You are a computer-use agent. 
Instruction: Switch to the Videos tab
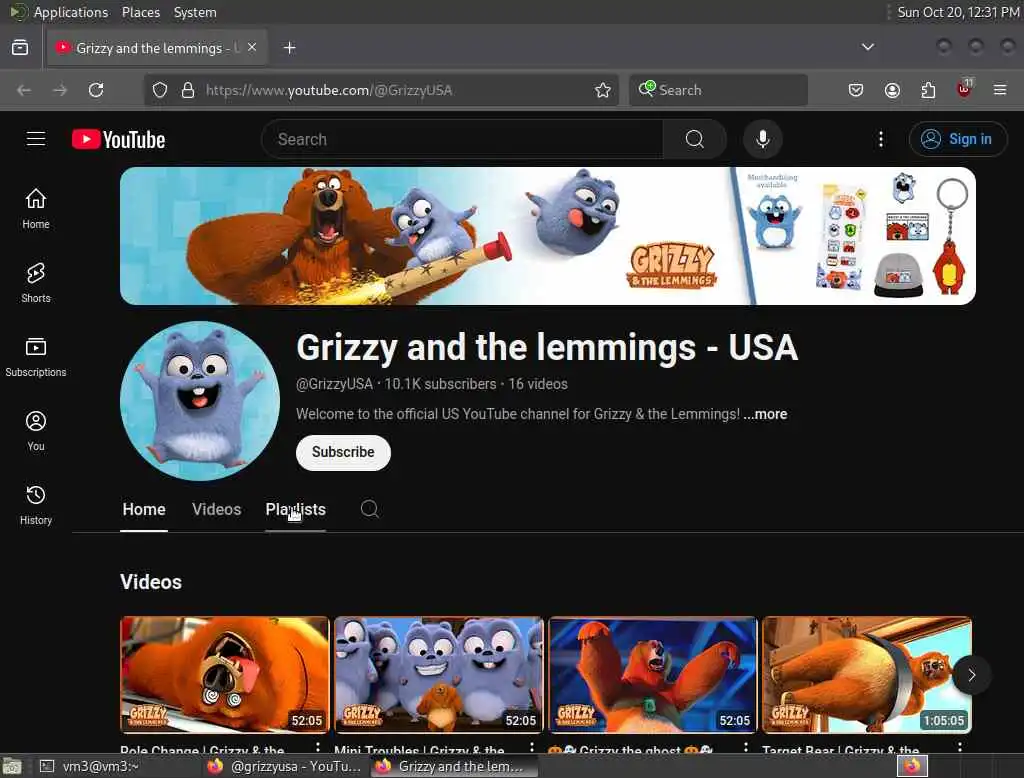pos(216,510)
